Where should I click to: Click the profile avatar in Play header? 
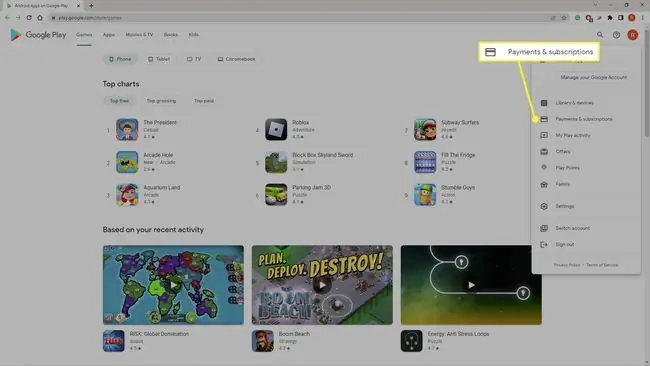[x=633, y=35]
